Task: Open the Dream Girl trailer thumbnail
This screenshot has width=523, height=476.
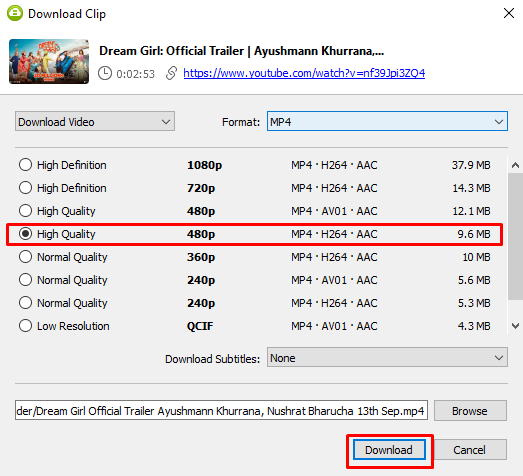Action: tap(49, 61)
